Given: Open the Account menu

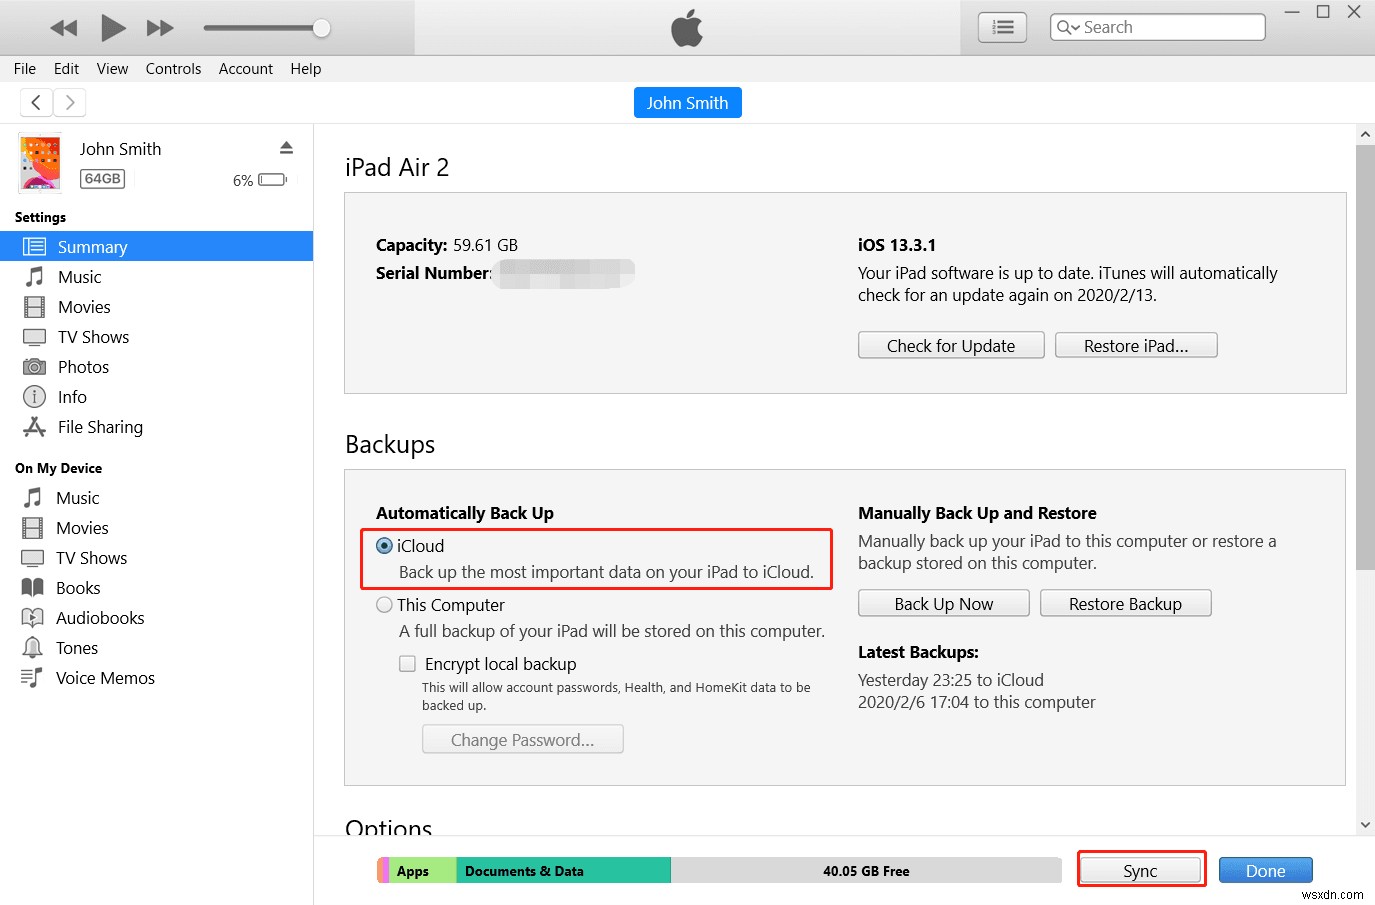Looking at the screenshot, I should [245, 68].
